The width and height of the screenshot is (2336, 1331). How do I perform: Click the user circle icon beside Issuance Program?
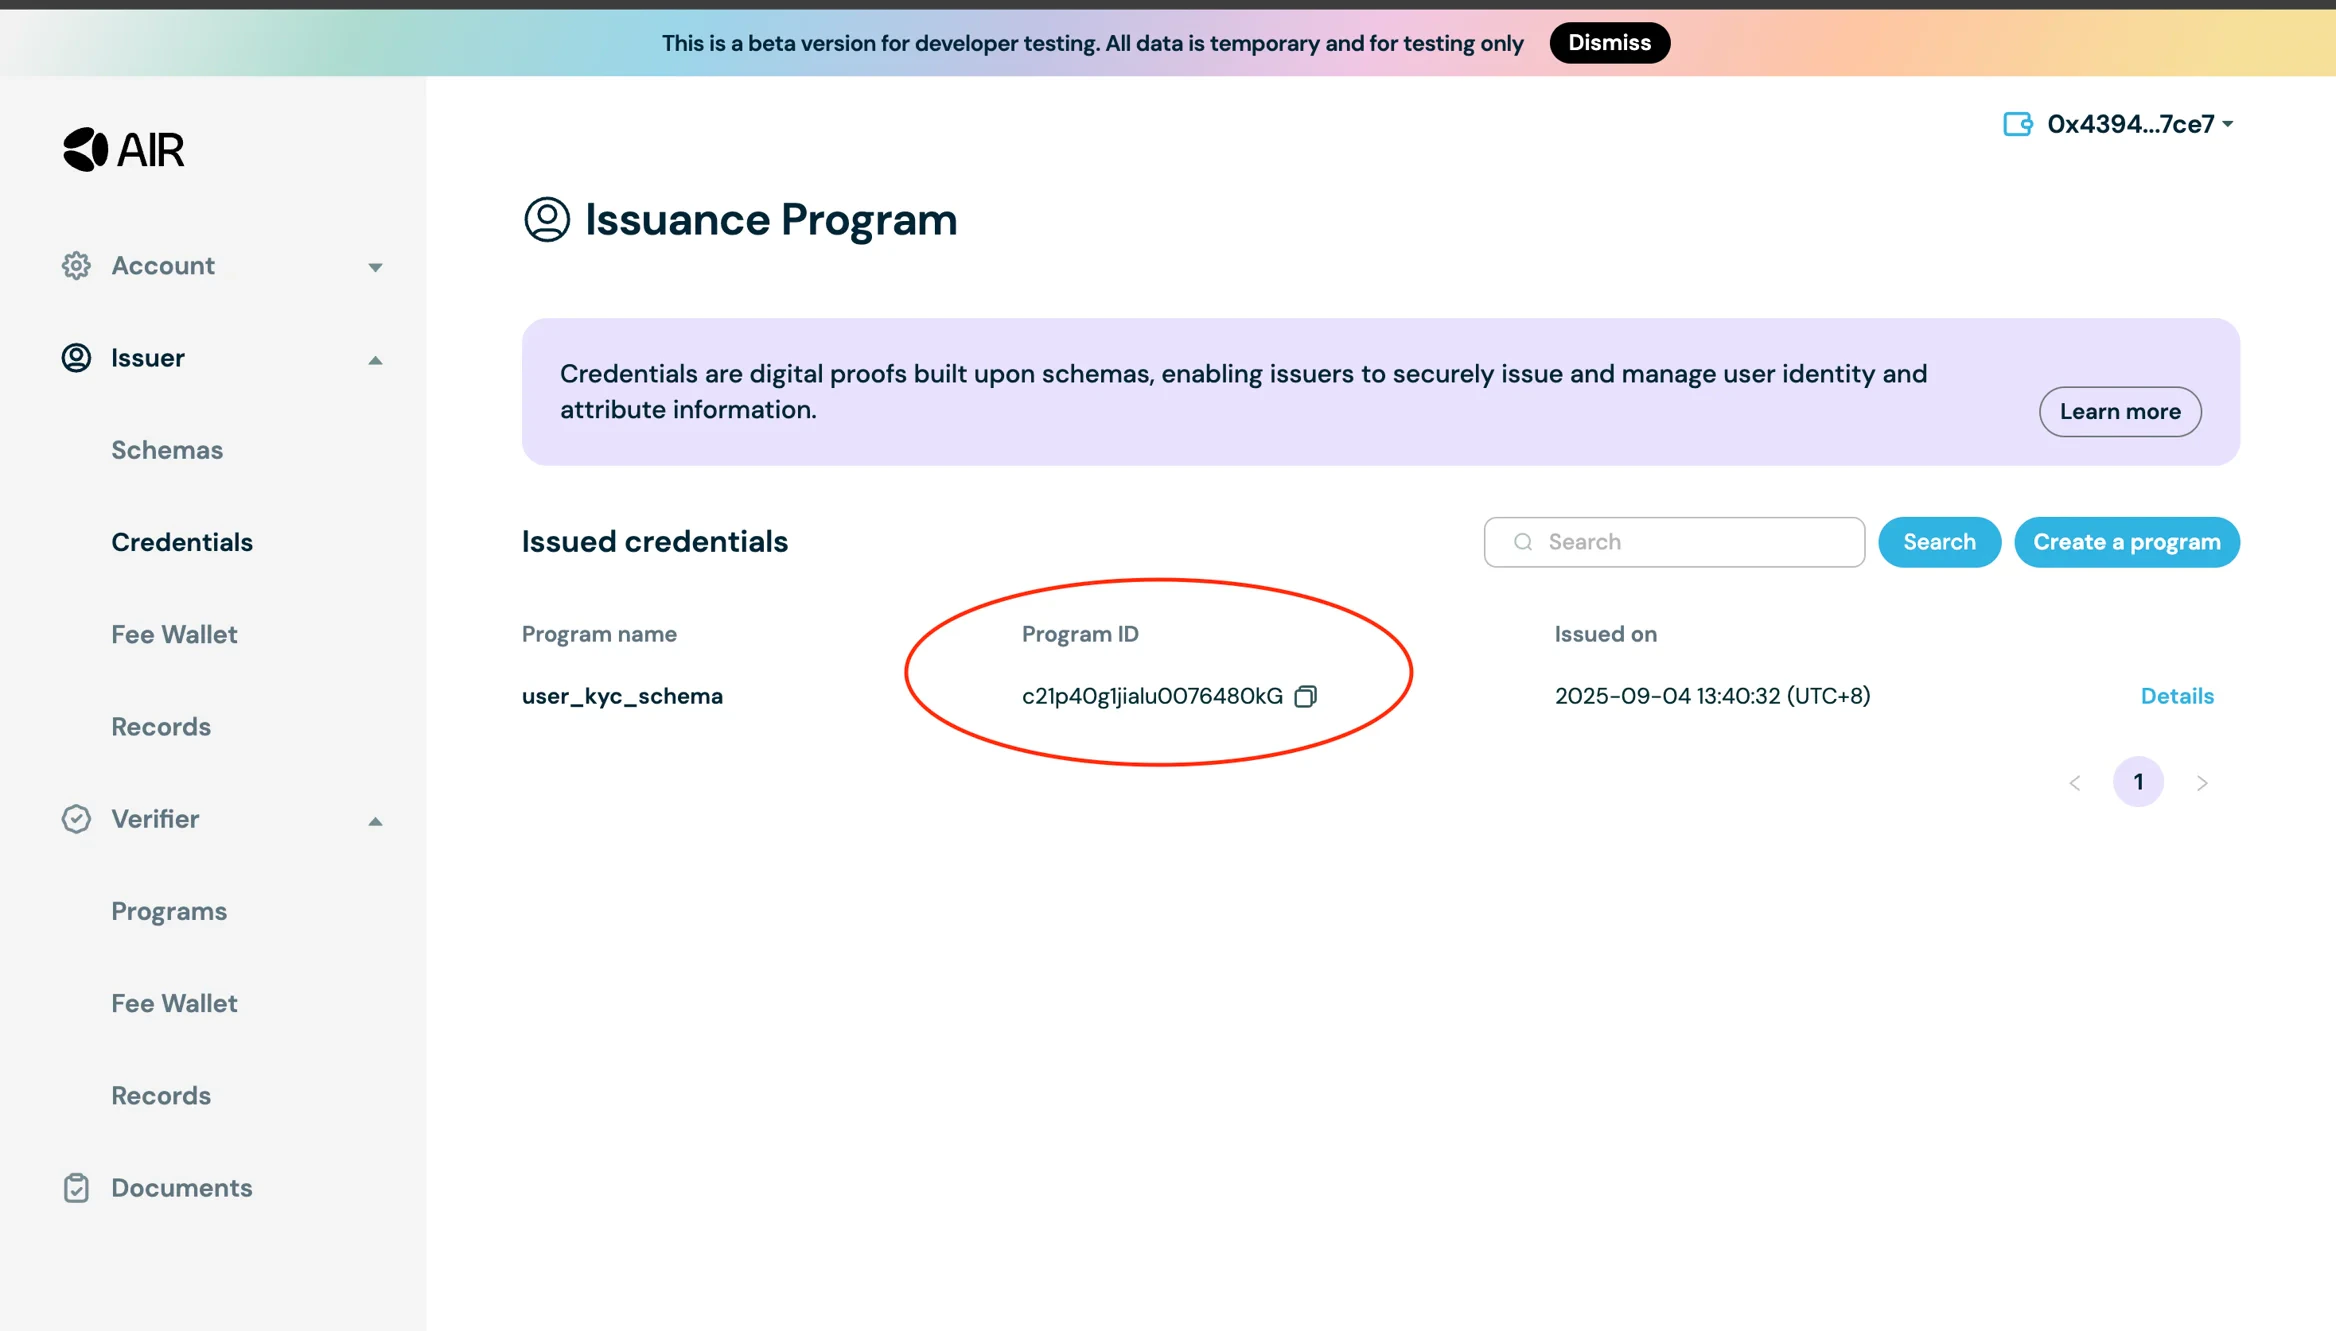[x=546, y=219]
